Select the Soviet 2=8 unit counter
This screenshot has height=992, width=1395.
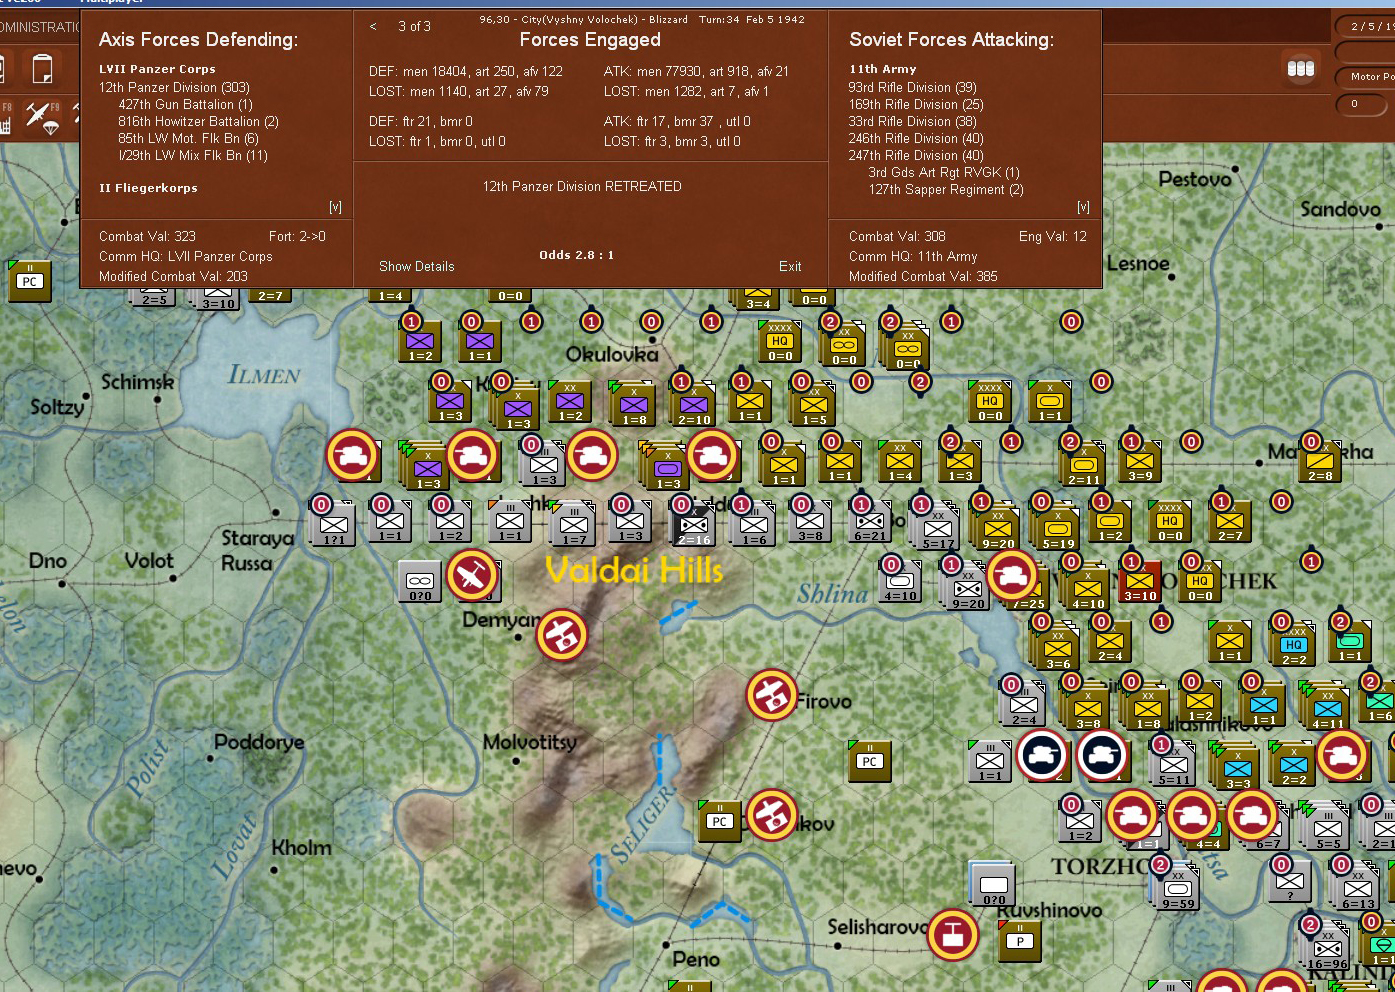pyautogui.click(x=1320, y=460)
